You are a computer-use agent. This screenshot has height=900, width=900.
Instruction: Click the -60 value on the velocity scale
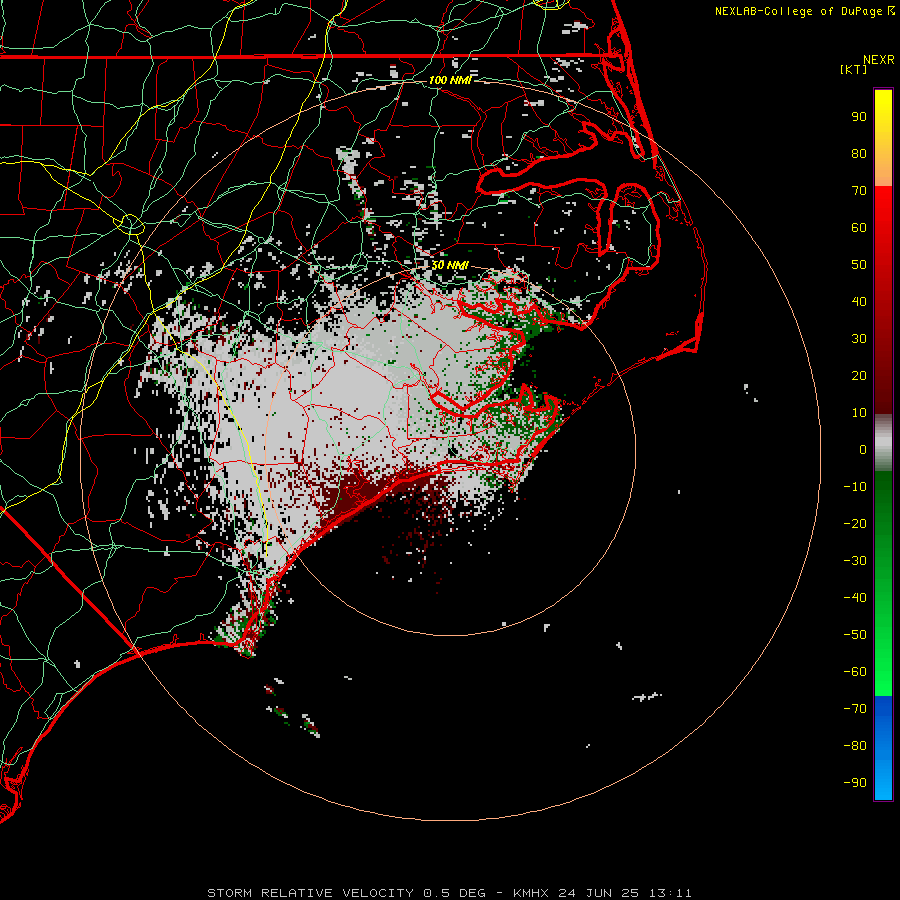click(x=855, y=672)
